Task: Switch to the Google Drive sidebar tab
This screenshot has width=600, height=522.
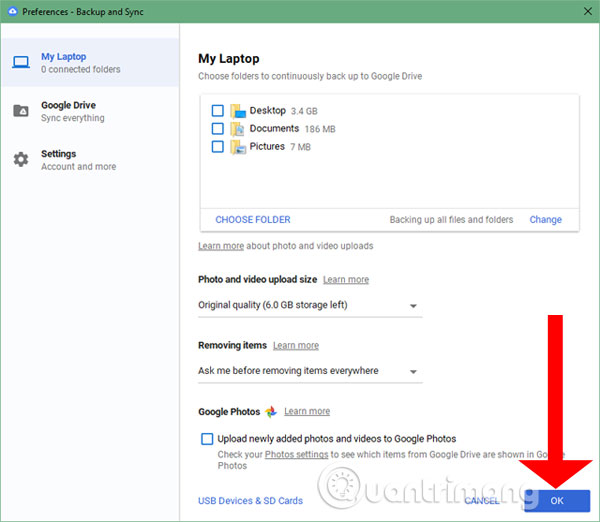Action: (x=90, y=111)
